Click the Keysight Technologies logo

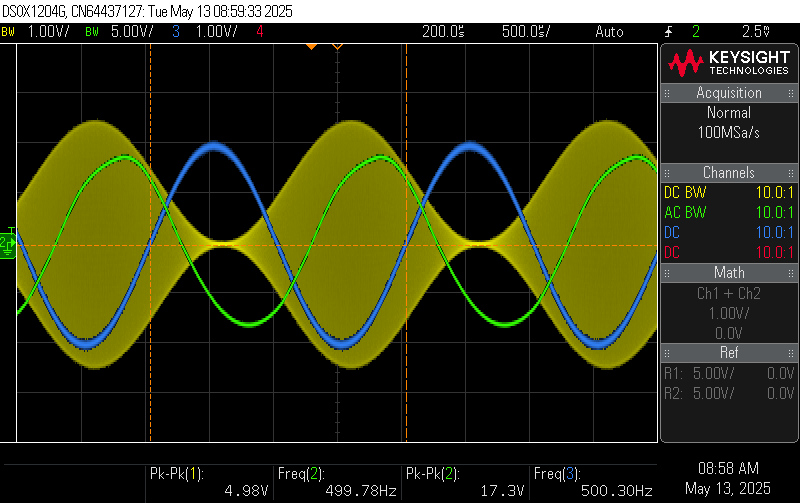coord(729,63)
